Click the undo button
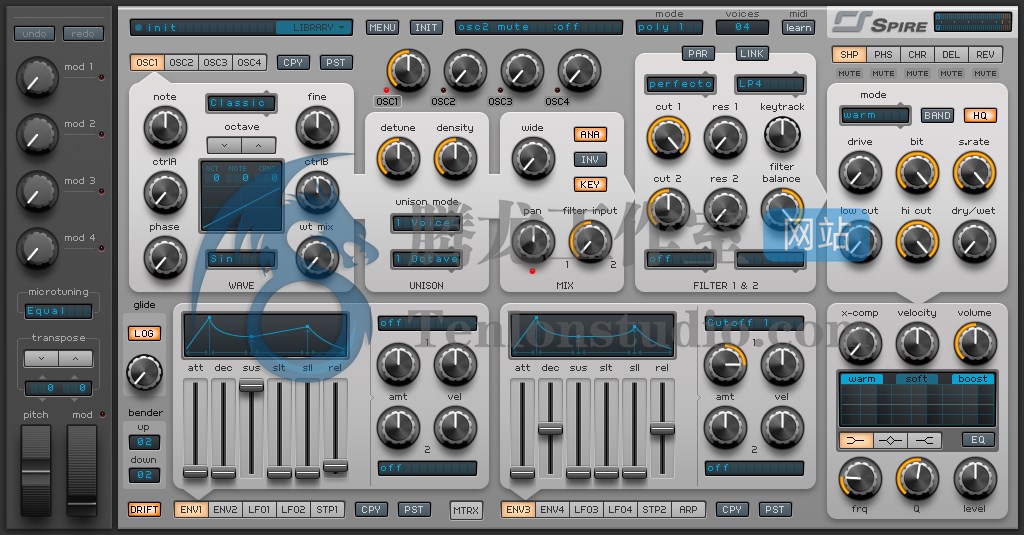The width and height of the screenshot is (1024, 535). pyautogui.click(x=34, y=33)
